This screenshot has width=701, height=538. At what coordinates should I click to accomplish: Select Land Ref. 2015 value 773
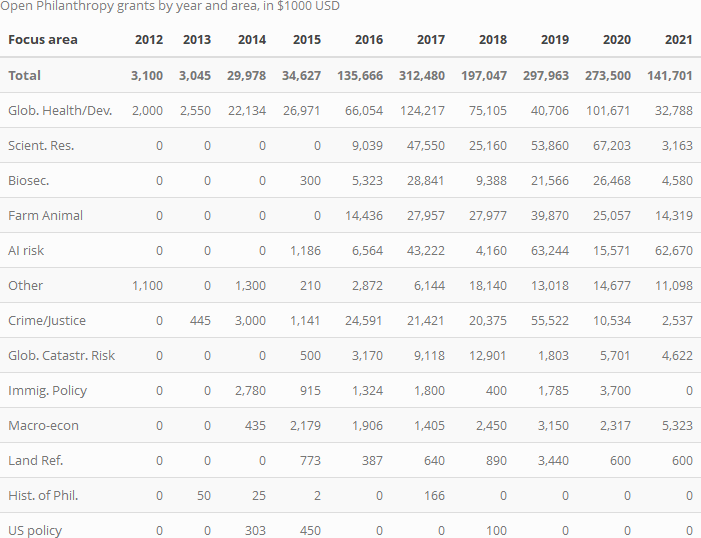[x=310, y=460]
